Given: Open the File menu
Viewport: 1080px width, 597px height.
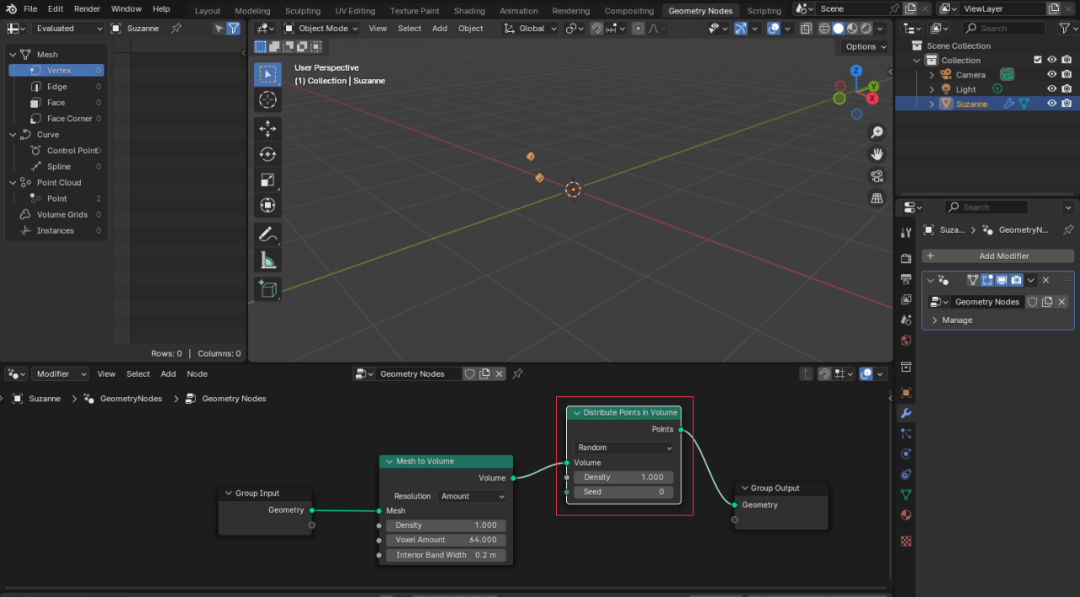Looking at the screenshot, I should (x=30, y=9).
